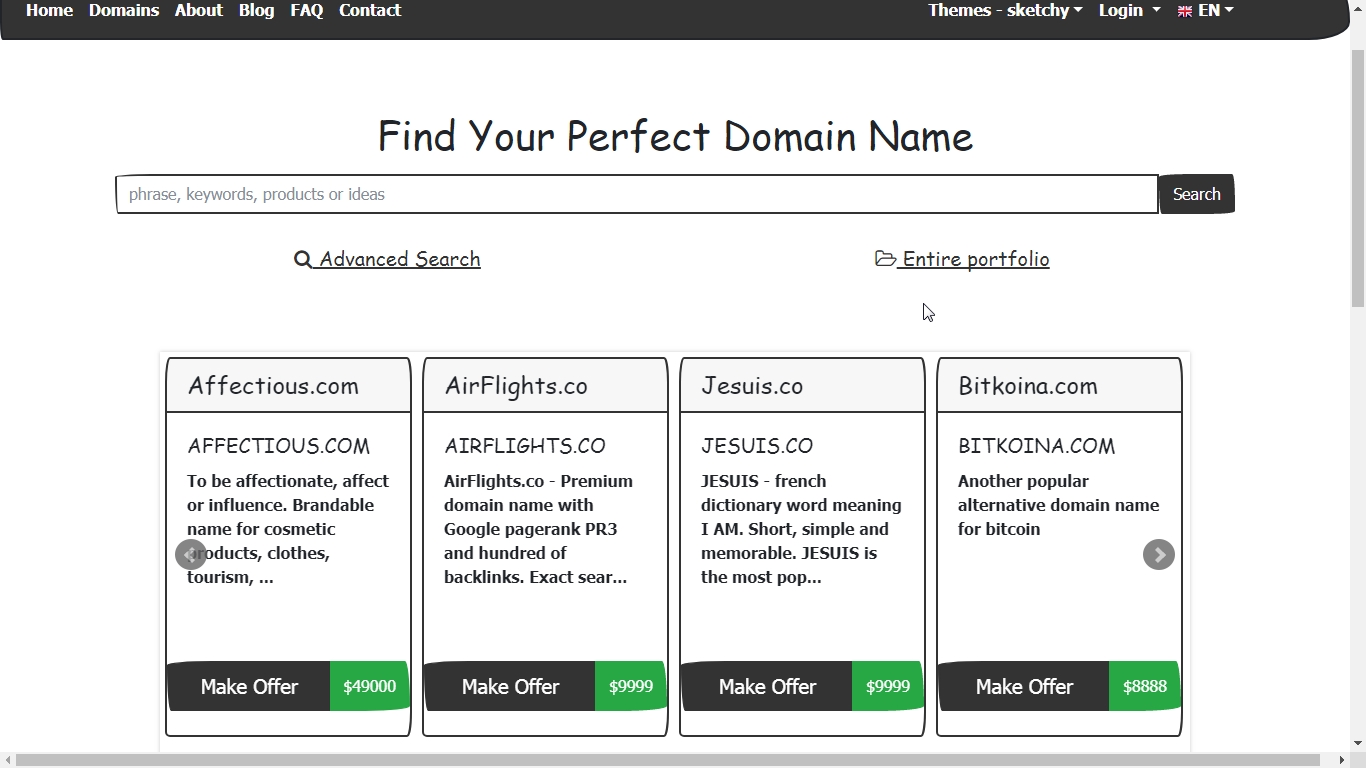Image resolution: width=1366 pixels, height=768 pixels.
Task: Click the AirFlights.co $9999 price badge
Action: [631, 686]
